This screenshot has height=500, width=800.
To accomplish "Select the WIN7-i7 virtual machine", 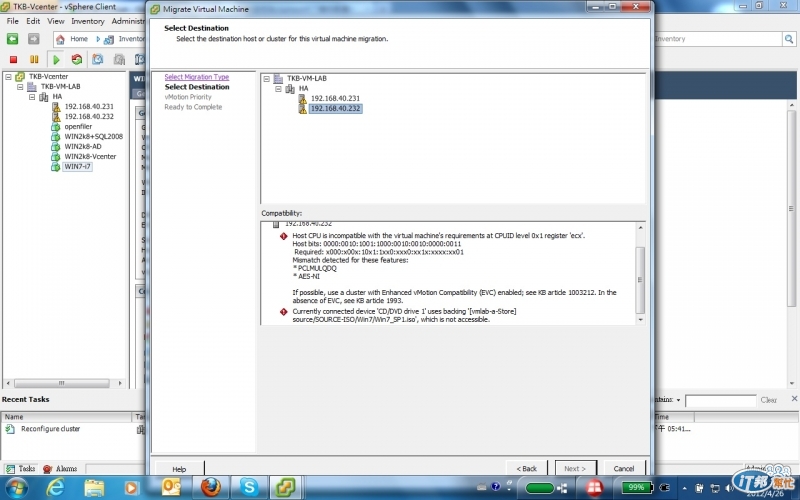I will (77, 167).
